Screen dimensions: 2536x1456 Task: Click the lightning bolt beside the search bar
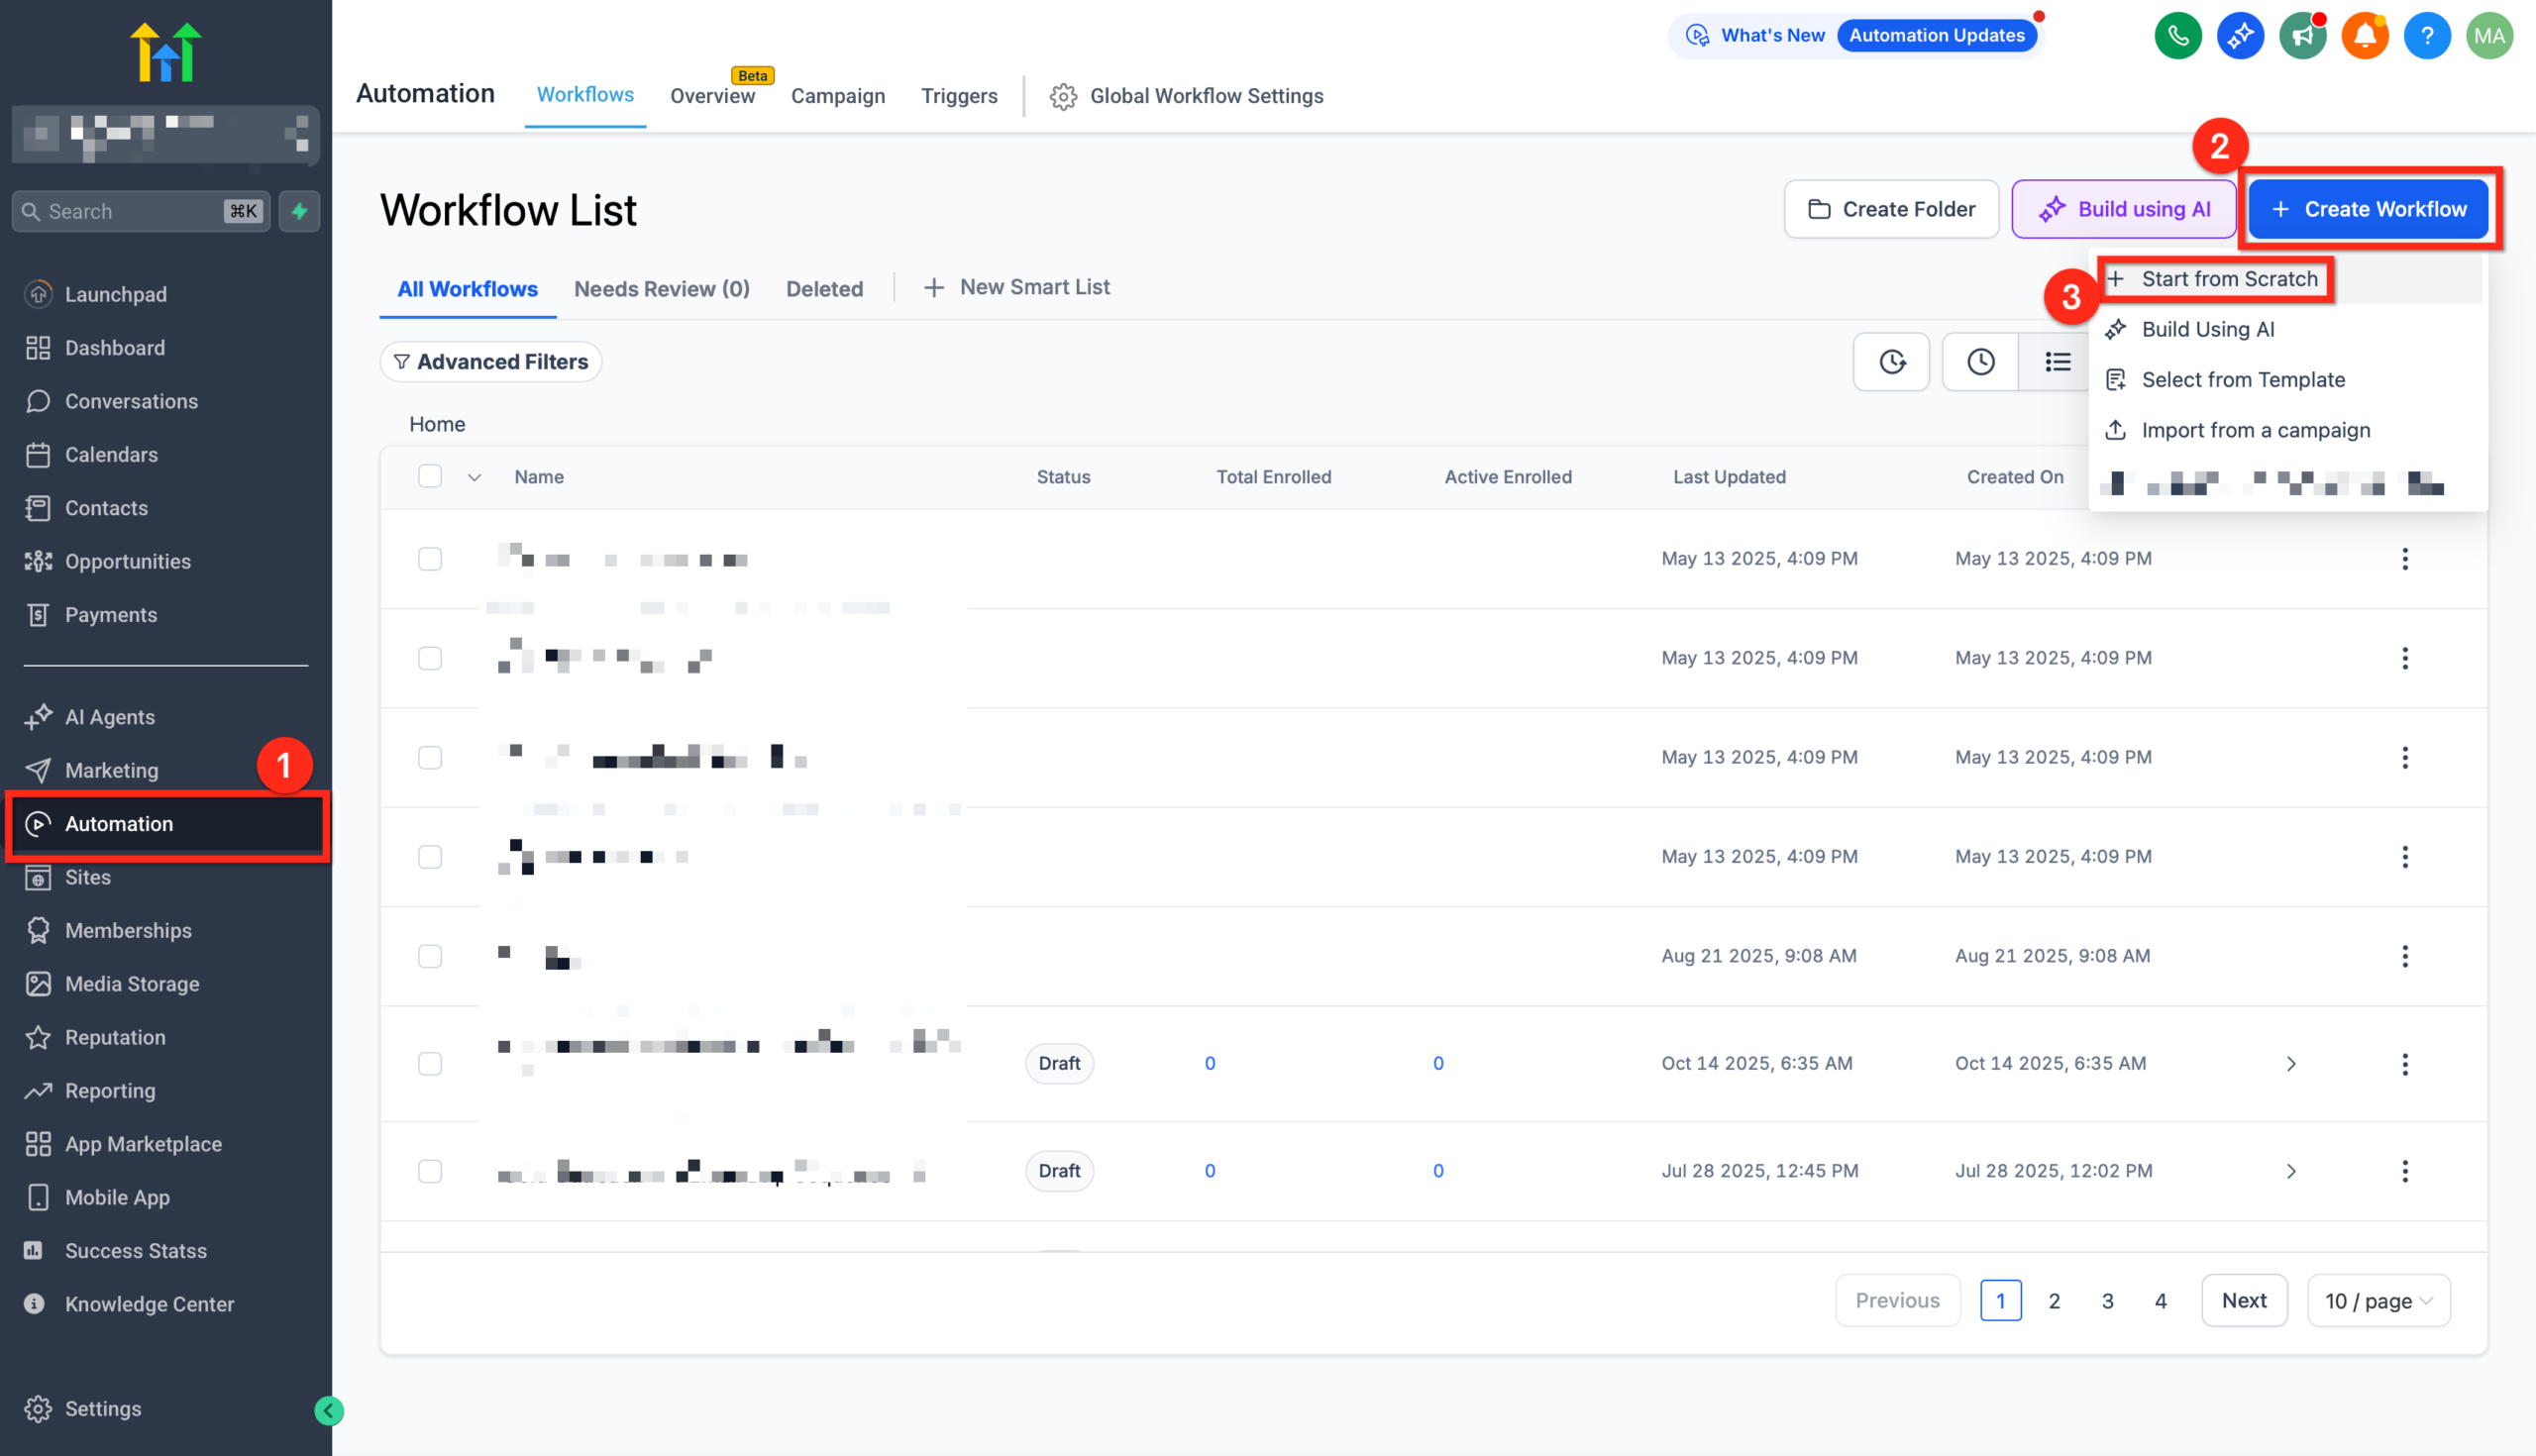(x=299, y=211)
